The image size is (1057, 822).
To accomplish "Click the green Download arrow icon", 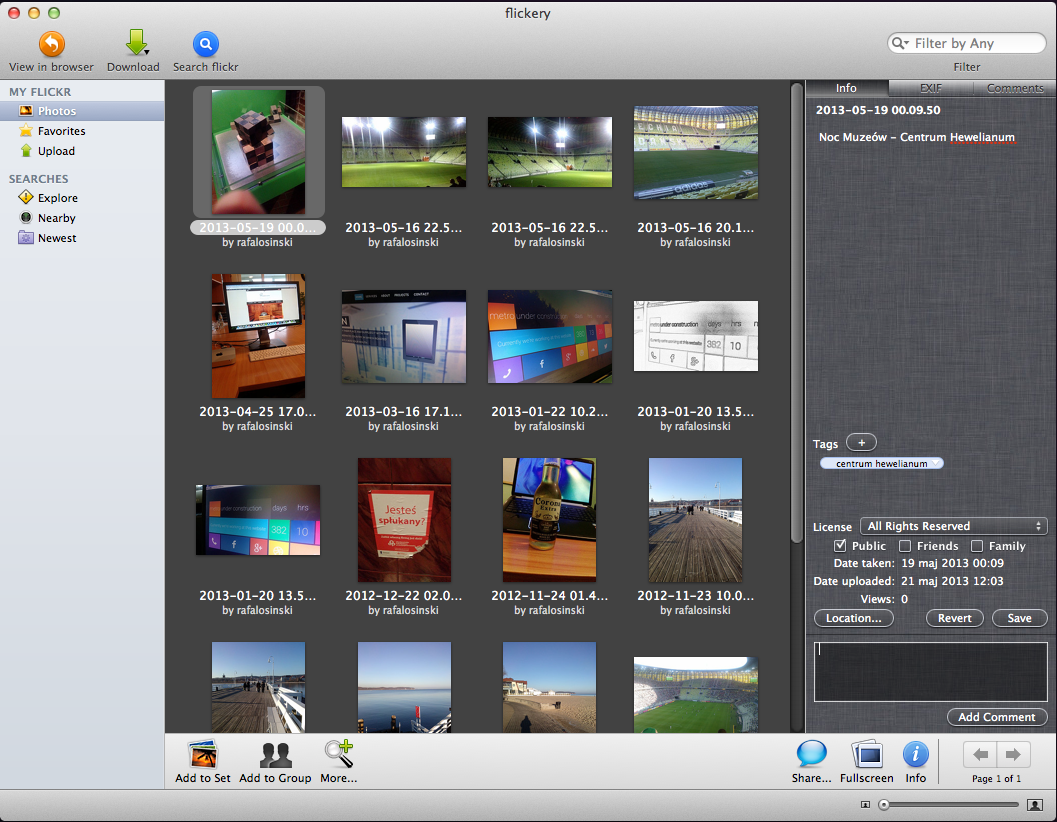I will 136,44.
